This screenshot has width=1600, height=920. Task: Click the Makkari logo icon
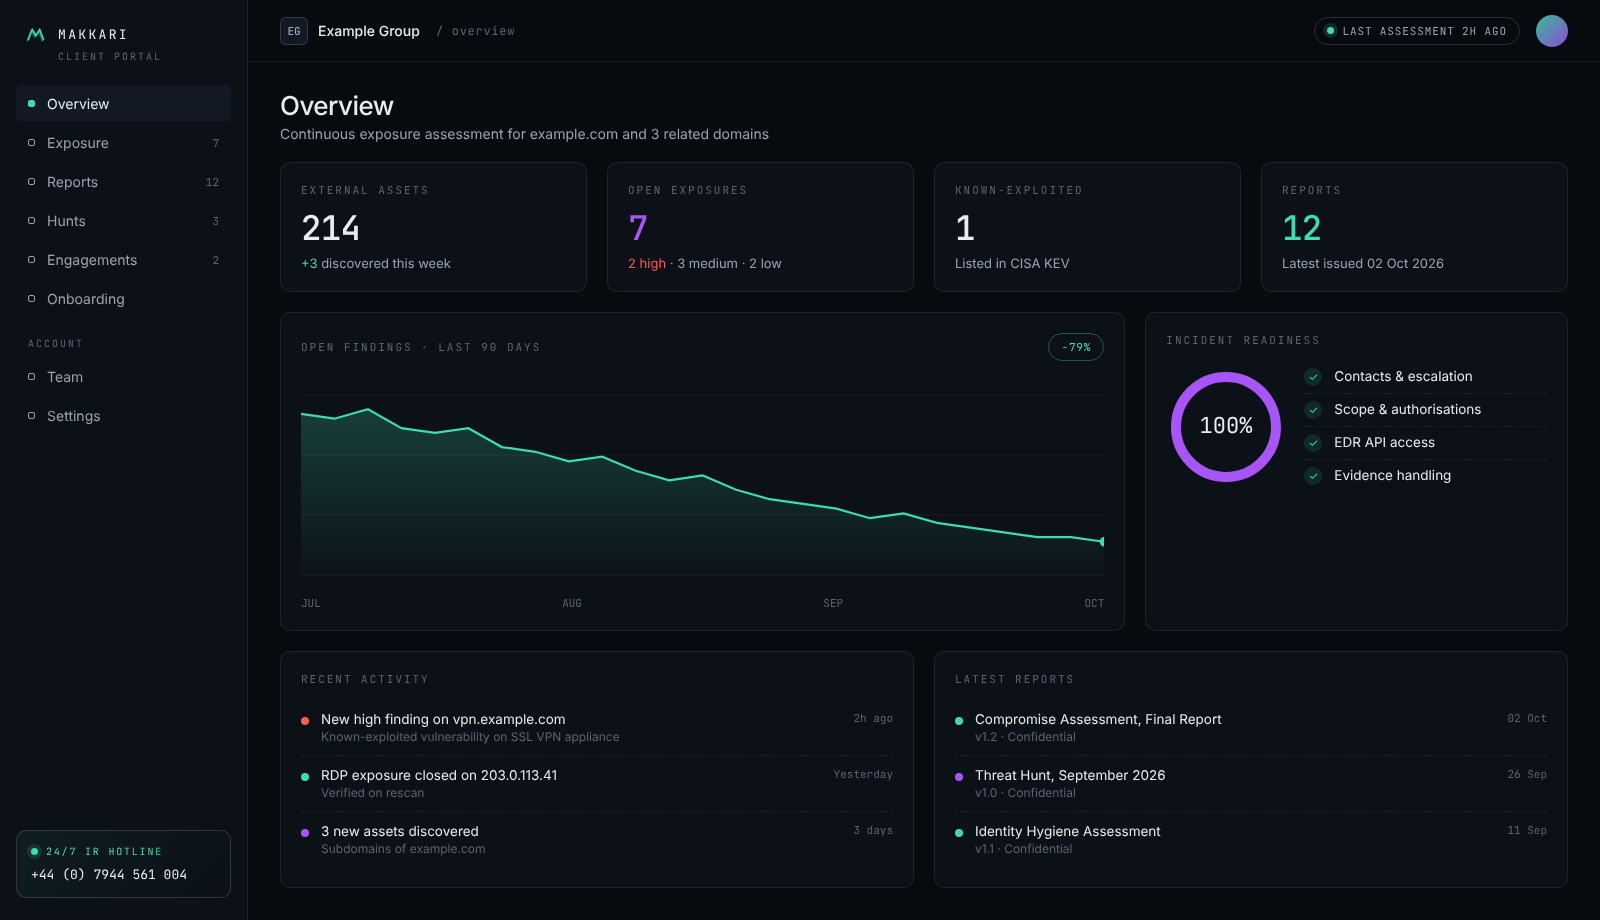click(35, 34)
